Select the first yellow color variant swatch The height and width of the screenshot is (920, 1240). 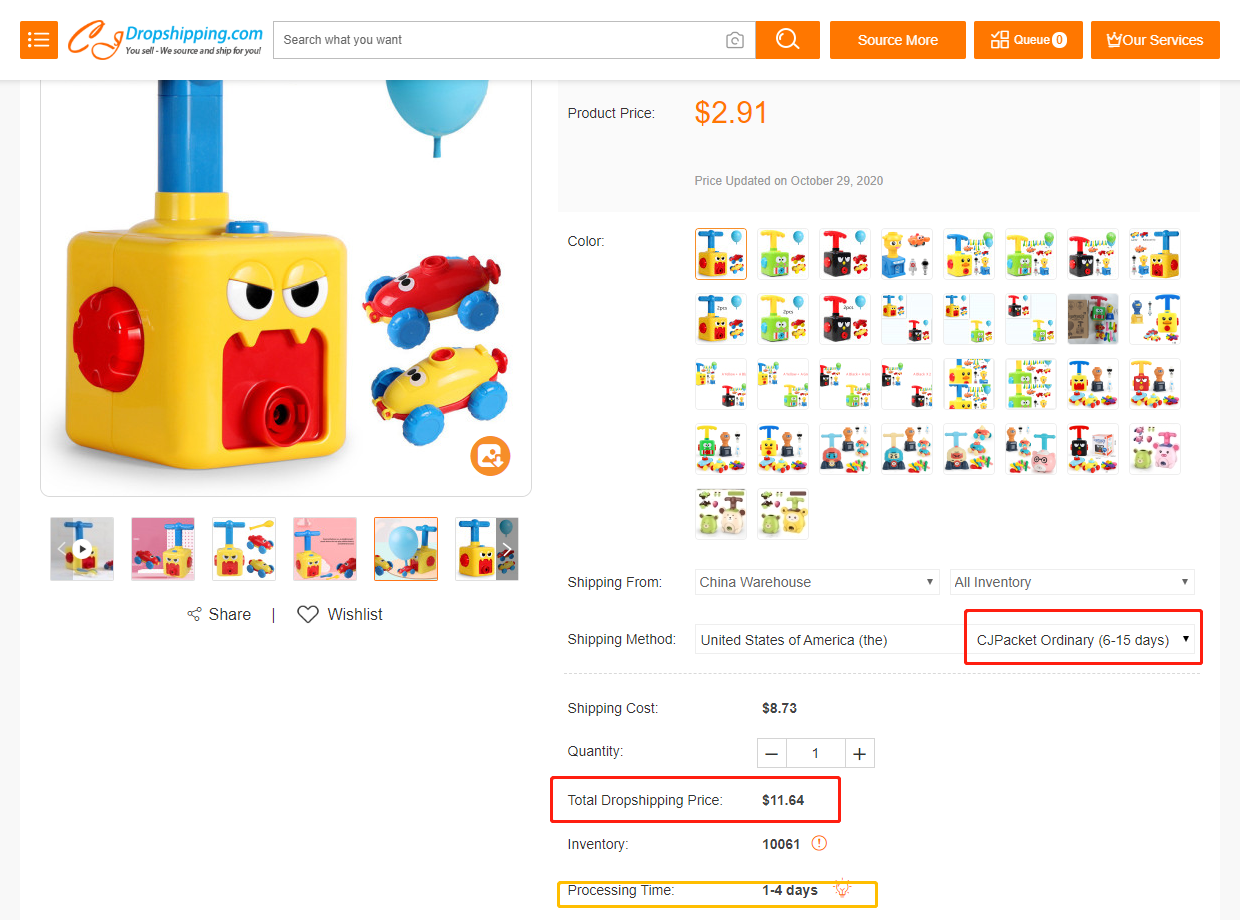pyautogui.click(x=721, y=254)
